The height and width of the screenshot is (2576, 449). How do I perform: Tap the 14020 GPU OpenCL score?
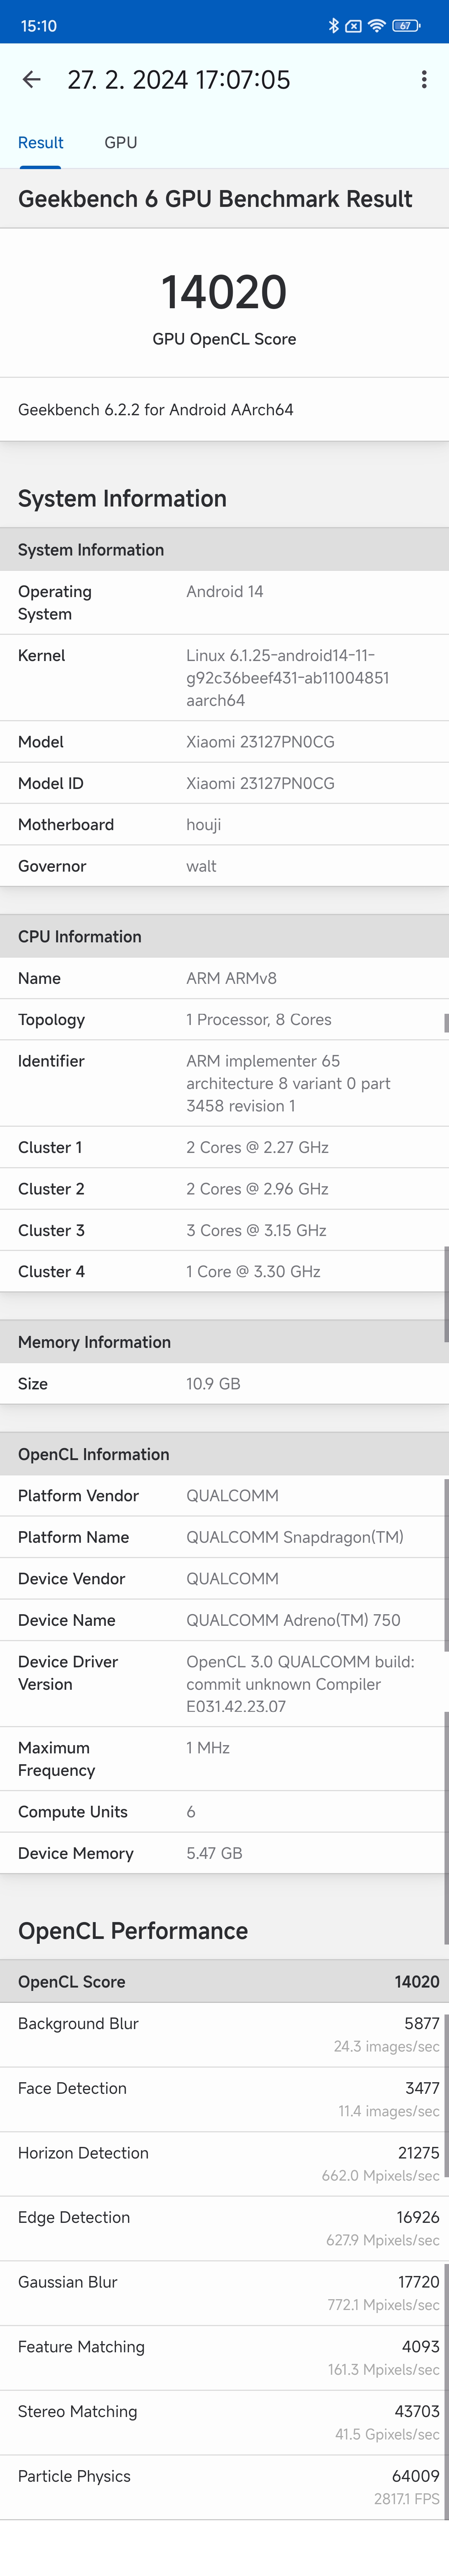[224, 292]
